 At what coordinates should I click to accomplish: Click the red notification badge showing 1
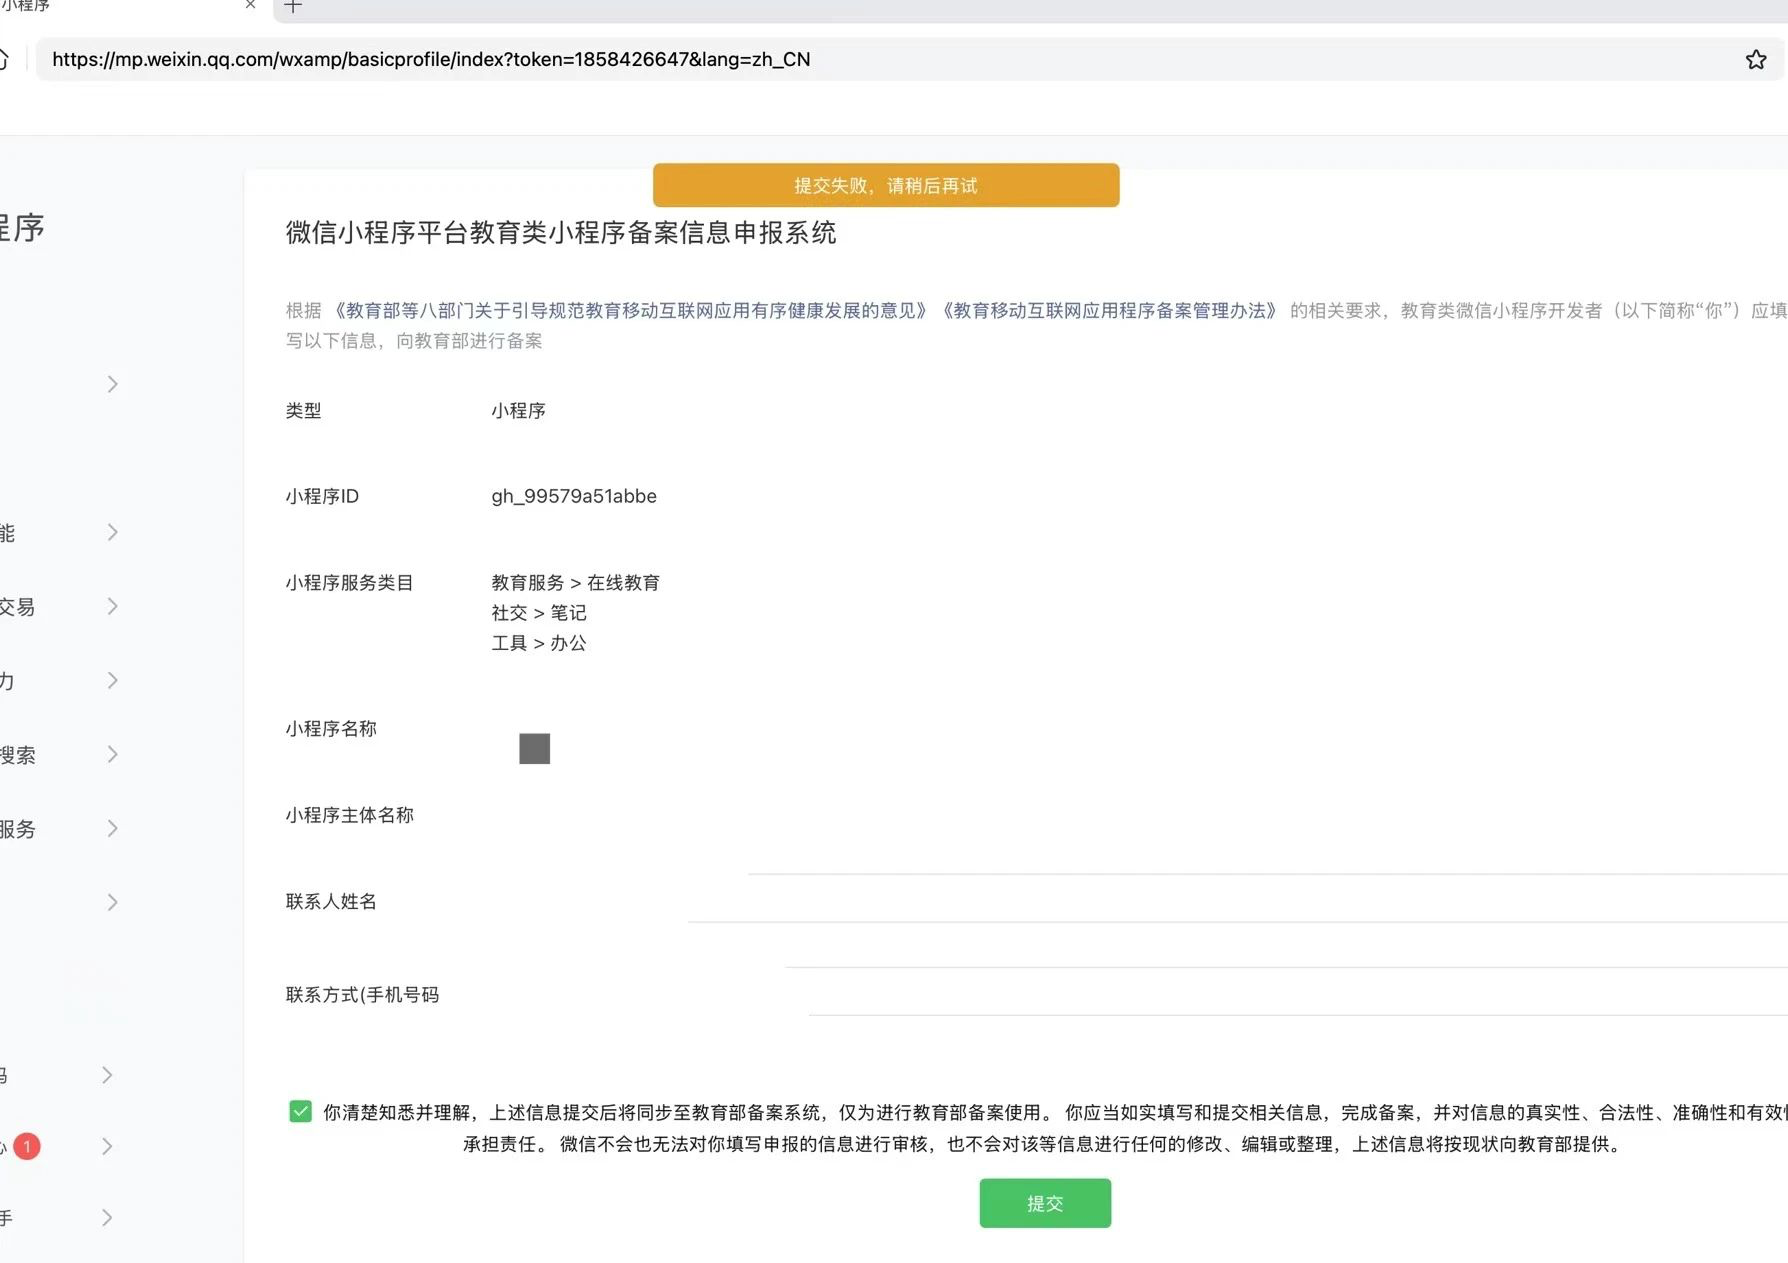click(x=27, y=1146)
